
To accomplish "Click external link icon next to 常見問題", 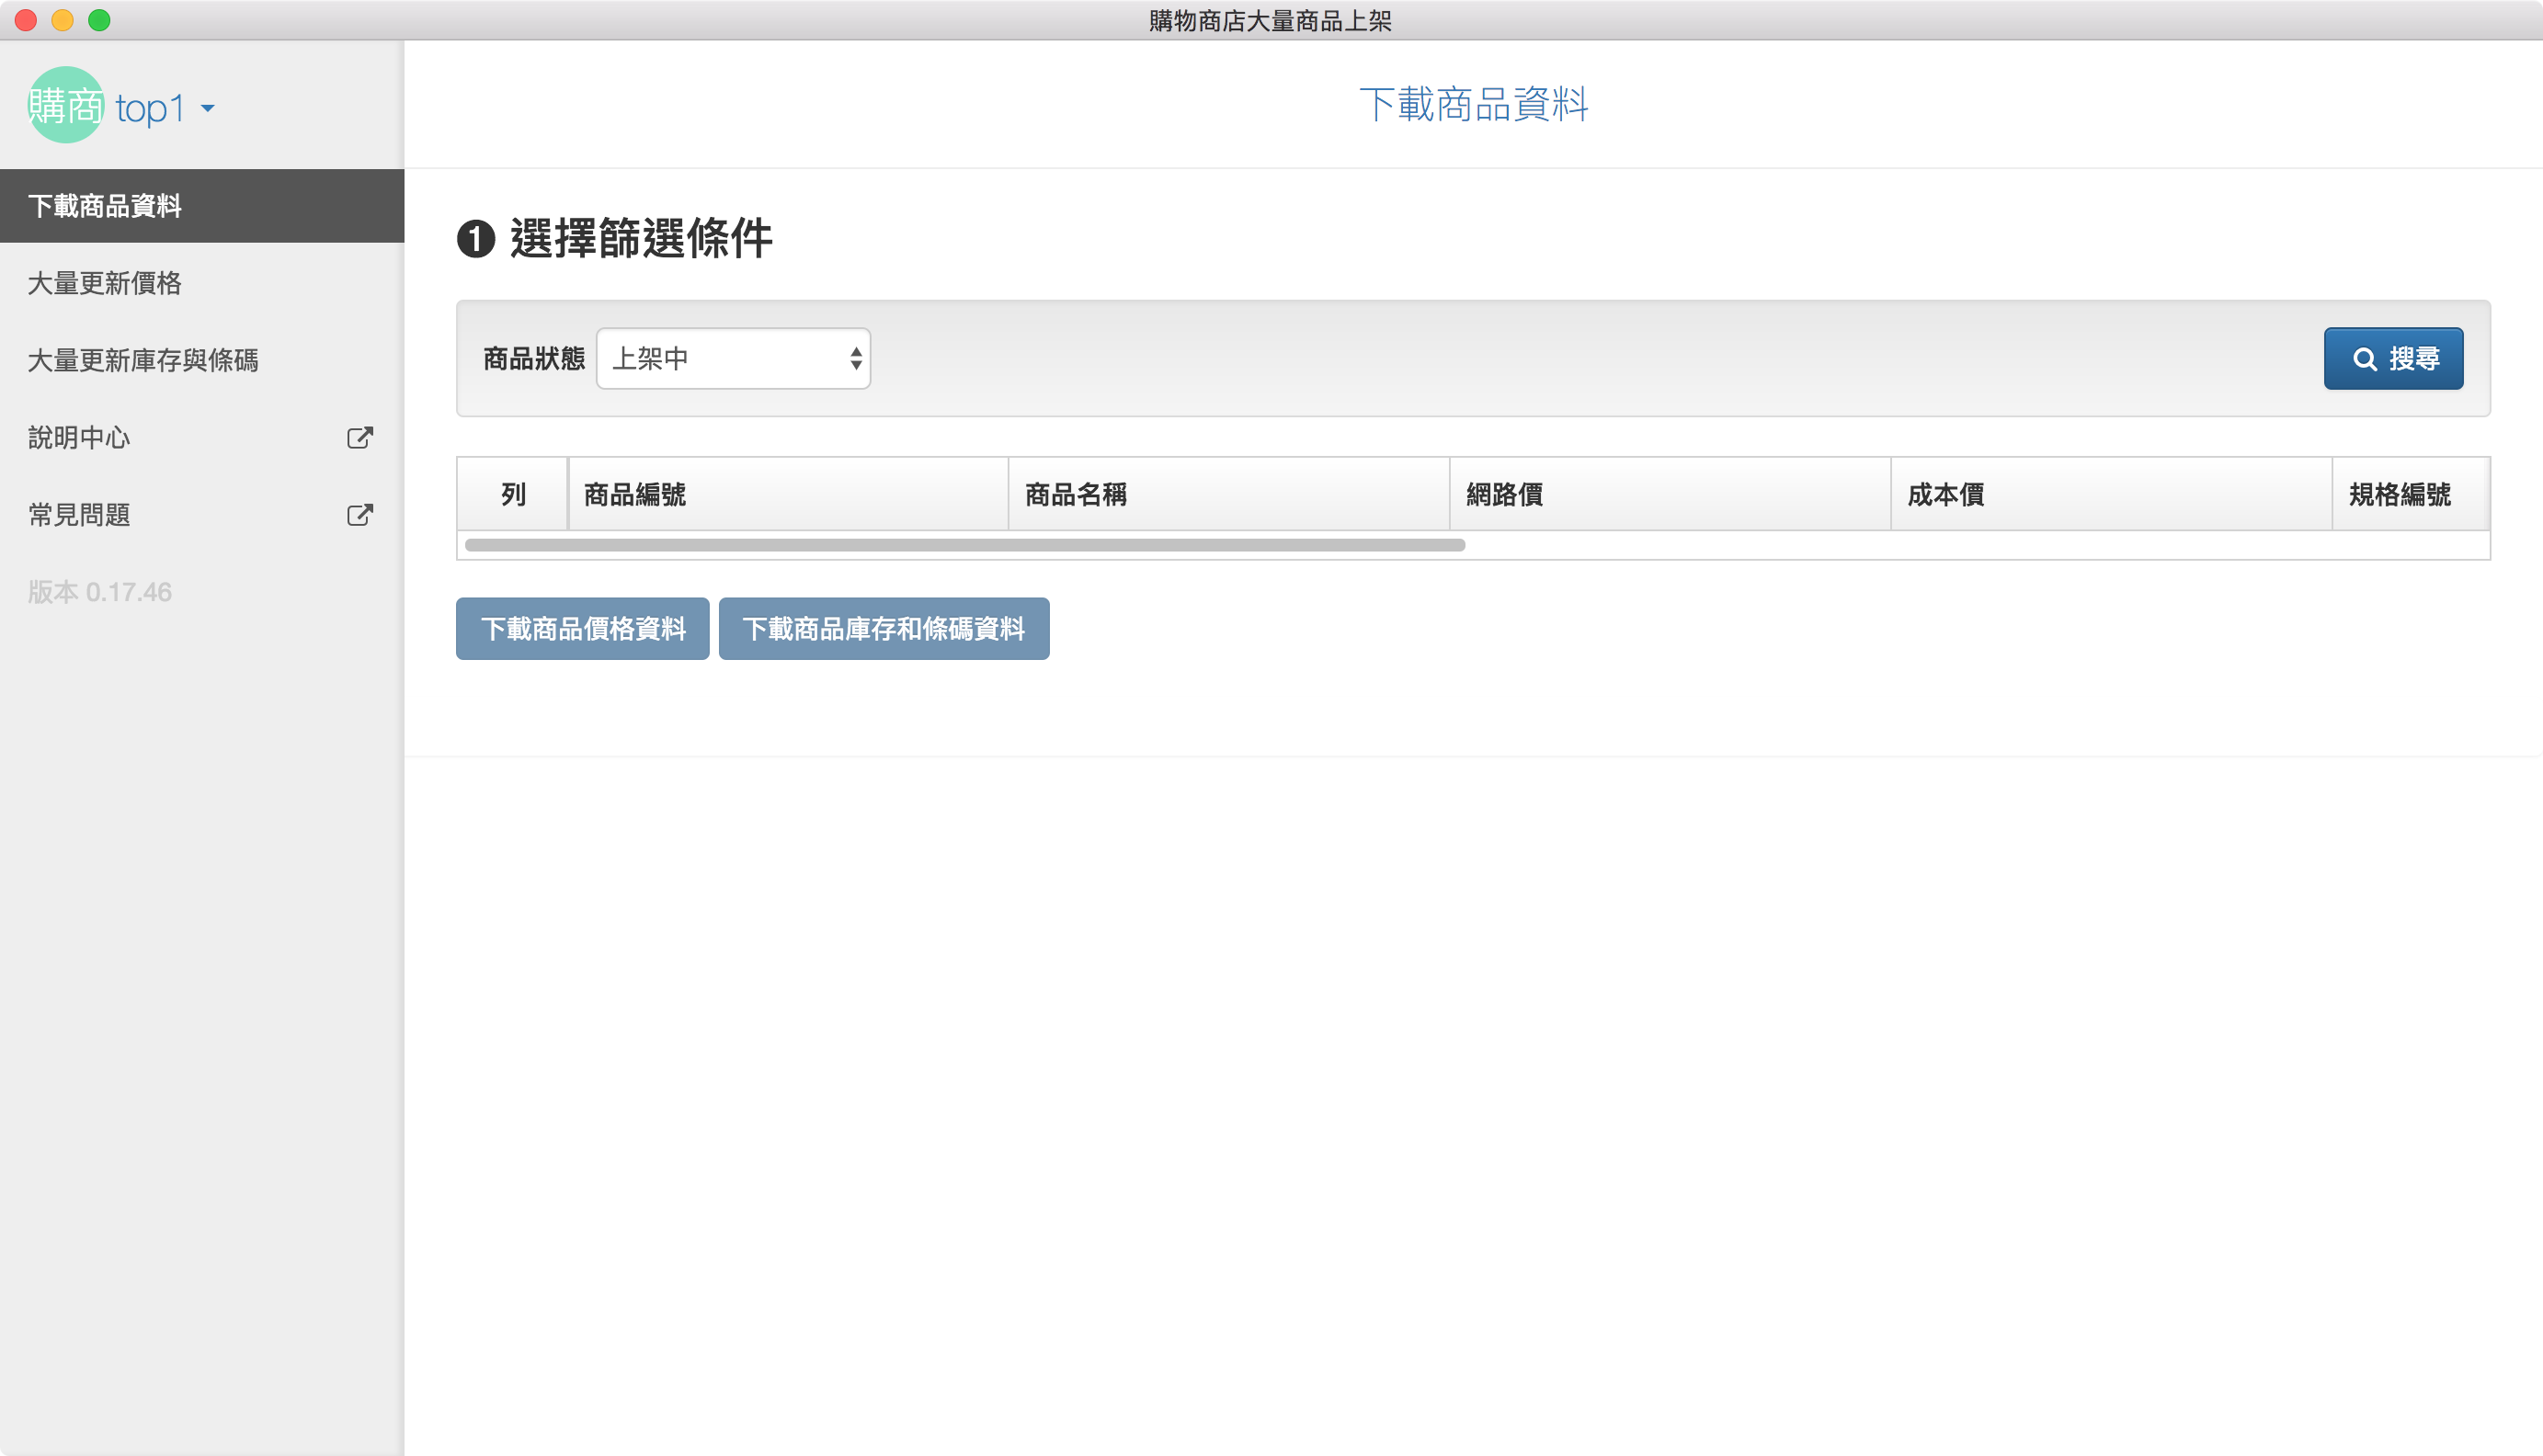I will (x=360, y=514).
